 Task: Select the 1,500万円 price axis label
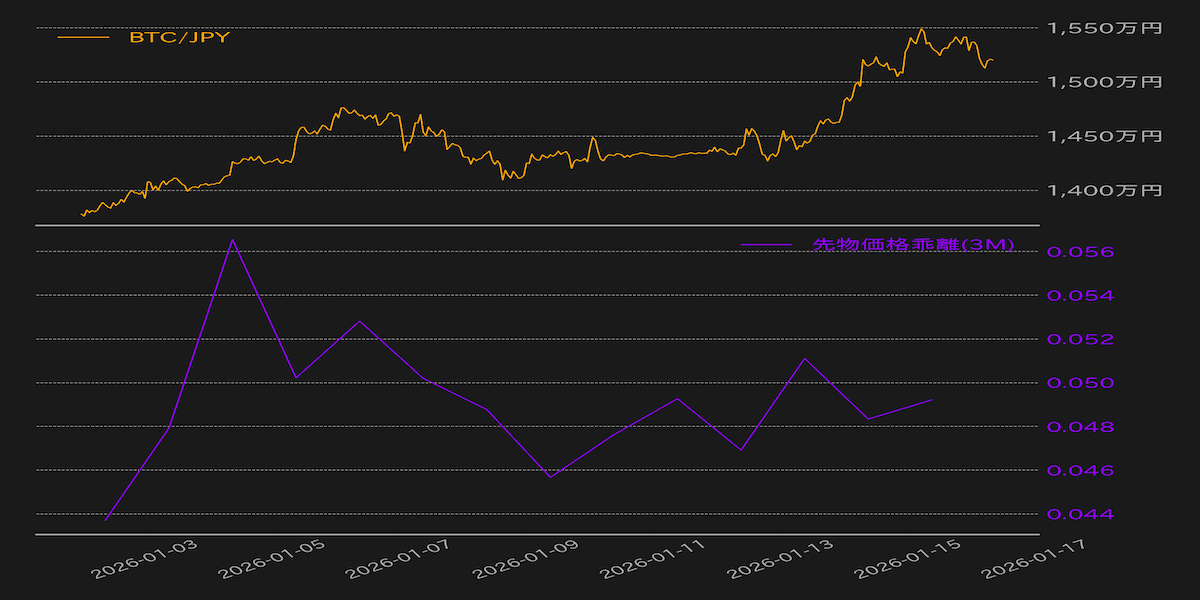tap(1104, 82)
